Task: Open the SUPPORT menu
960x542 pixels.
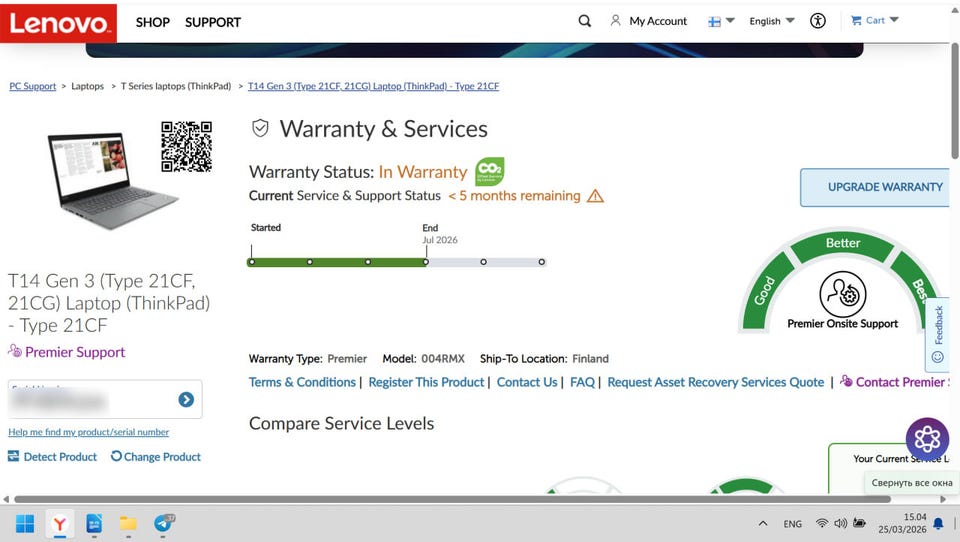Action: (212, 22)
